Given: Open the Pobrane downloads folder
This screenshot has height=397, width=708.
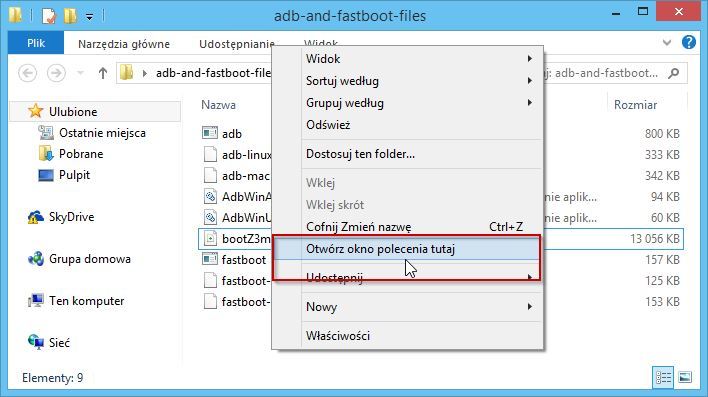Looking at the screenshot, I should (x=81, y=154).
